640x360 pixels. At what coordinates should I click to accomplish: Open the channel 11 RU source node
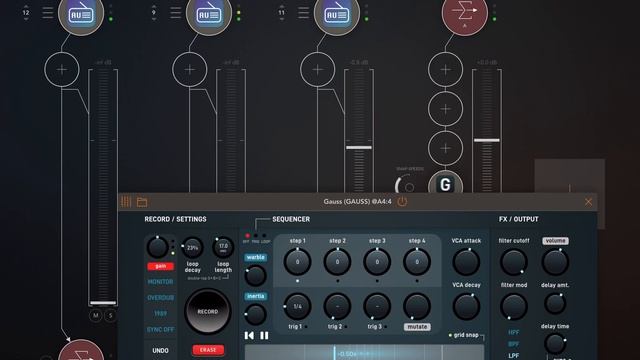(x=337, y=13)
